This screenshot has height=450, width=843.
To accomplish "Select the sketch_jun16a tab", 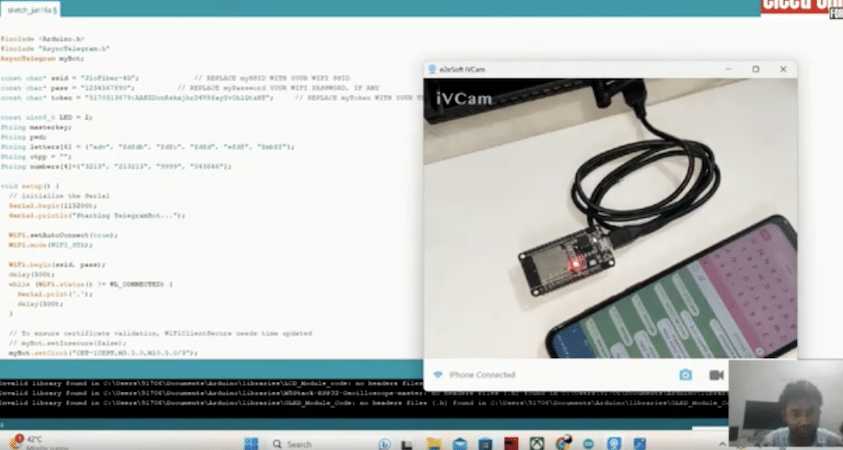I will pos(32,9).
